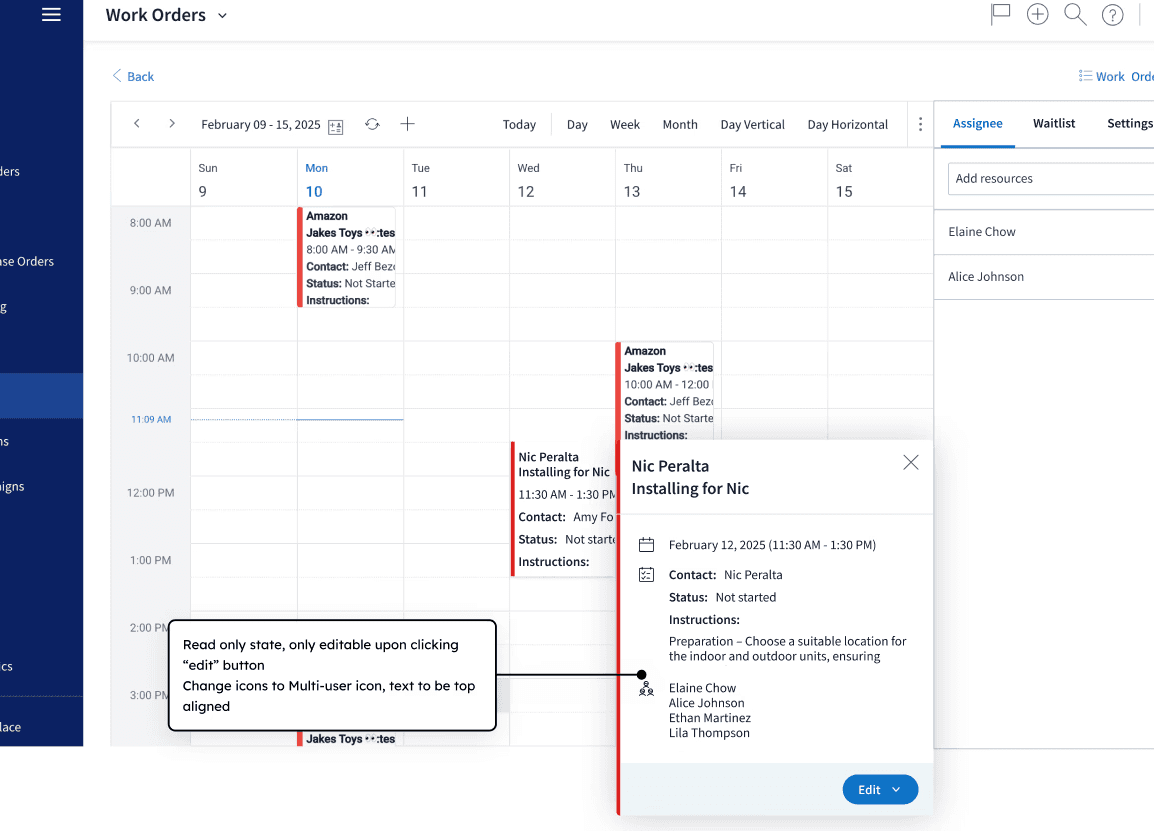
Task: Click the flag icon in header
Action: pos(1000,14)
